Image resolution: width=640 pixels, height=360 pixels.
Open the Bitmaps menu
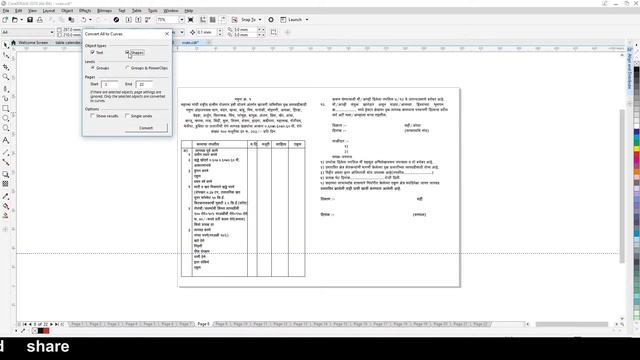tap(104, 11)
